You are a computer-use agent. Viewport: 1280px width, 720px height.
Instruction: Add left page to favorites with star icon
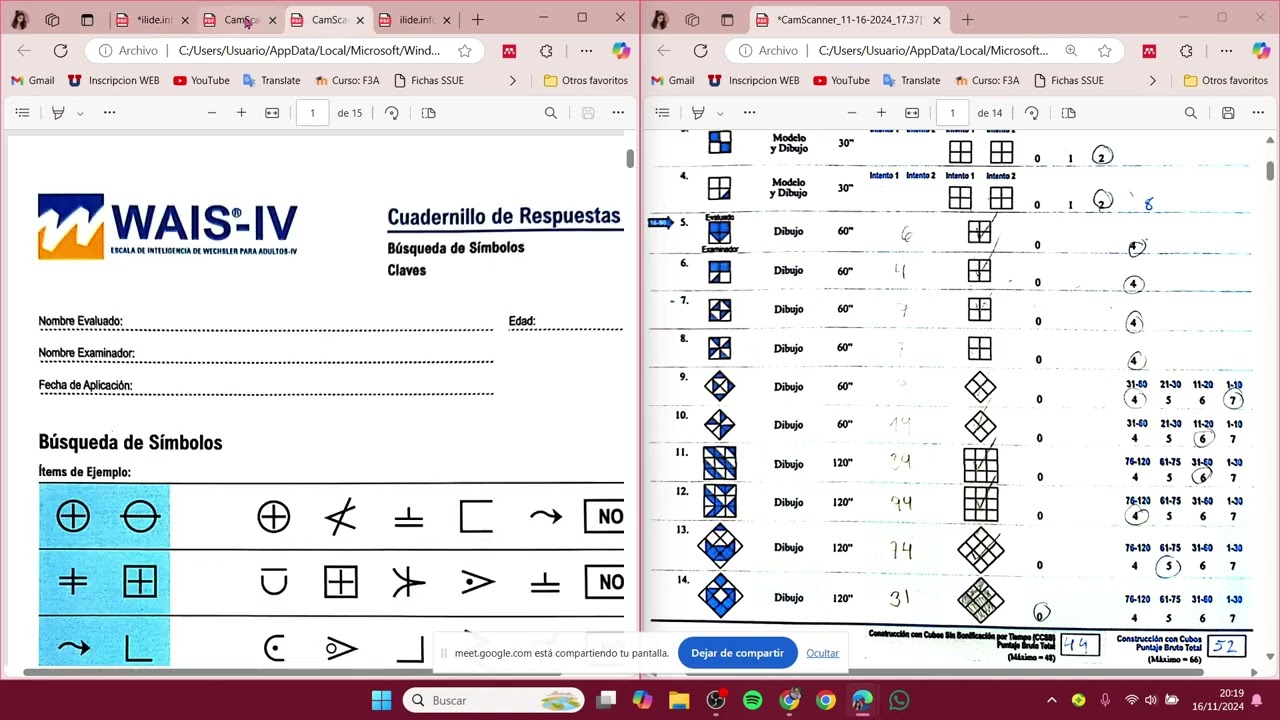465,50
